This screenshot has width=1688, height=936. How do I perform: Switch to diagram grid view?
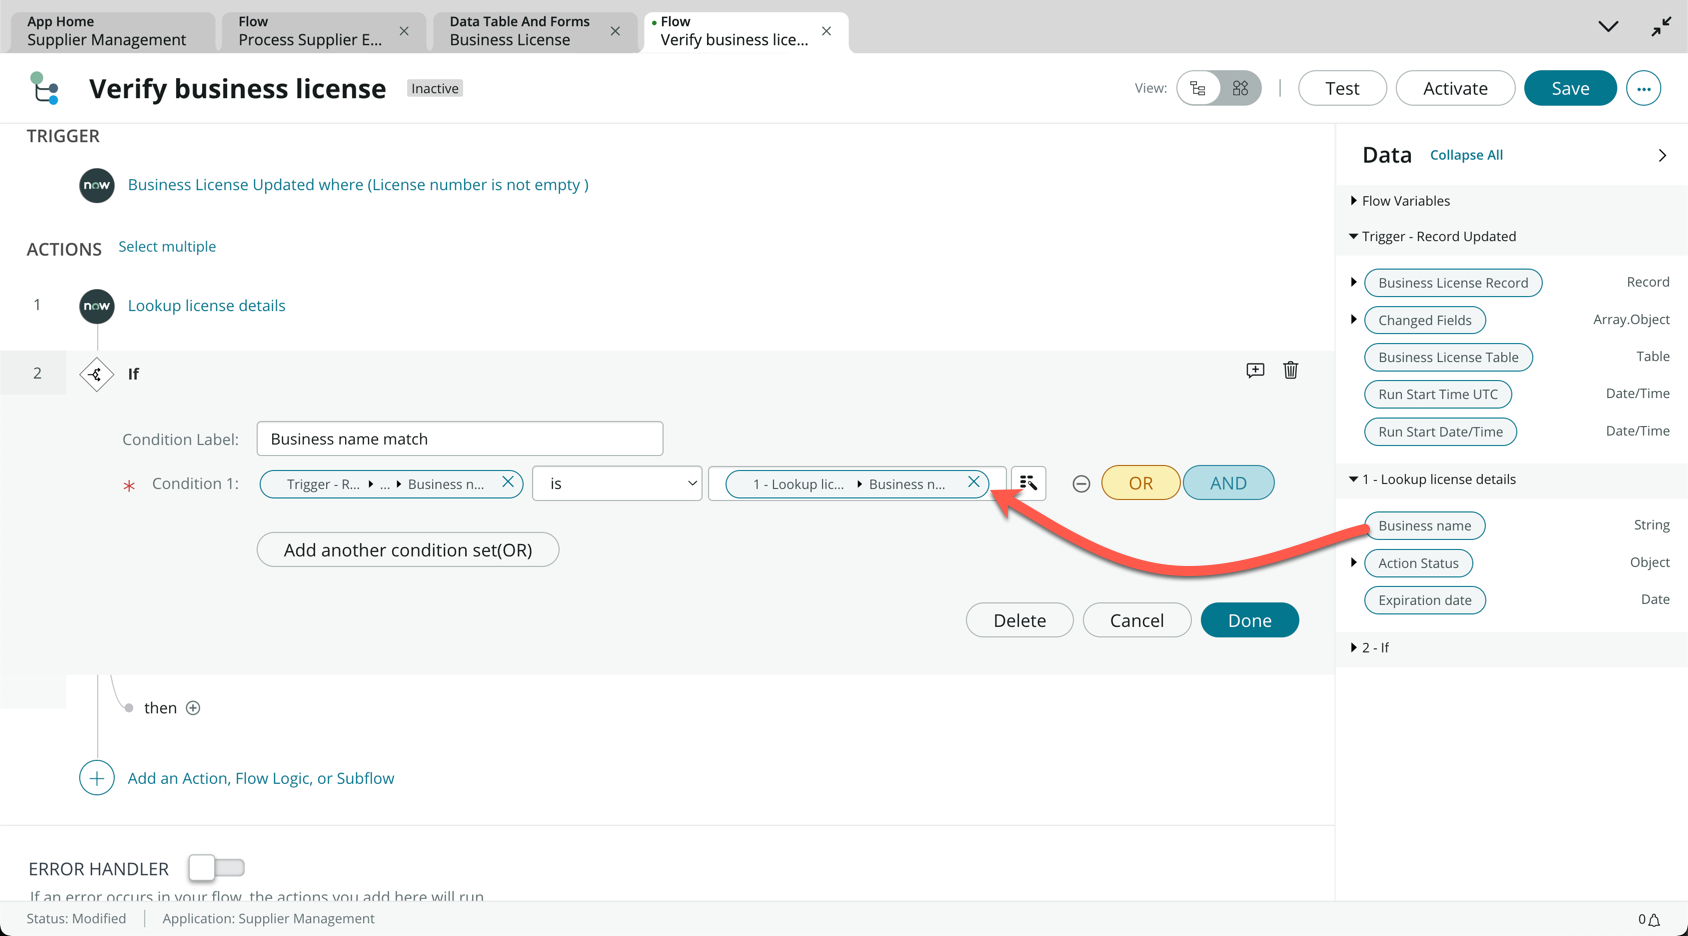pos(1240,88)
